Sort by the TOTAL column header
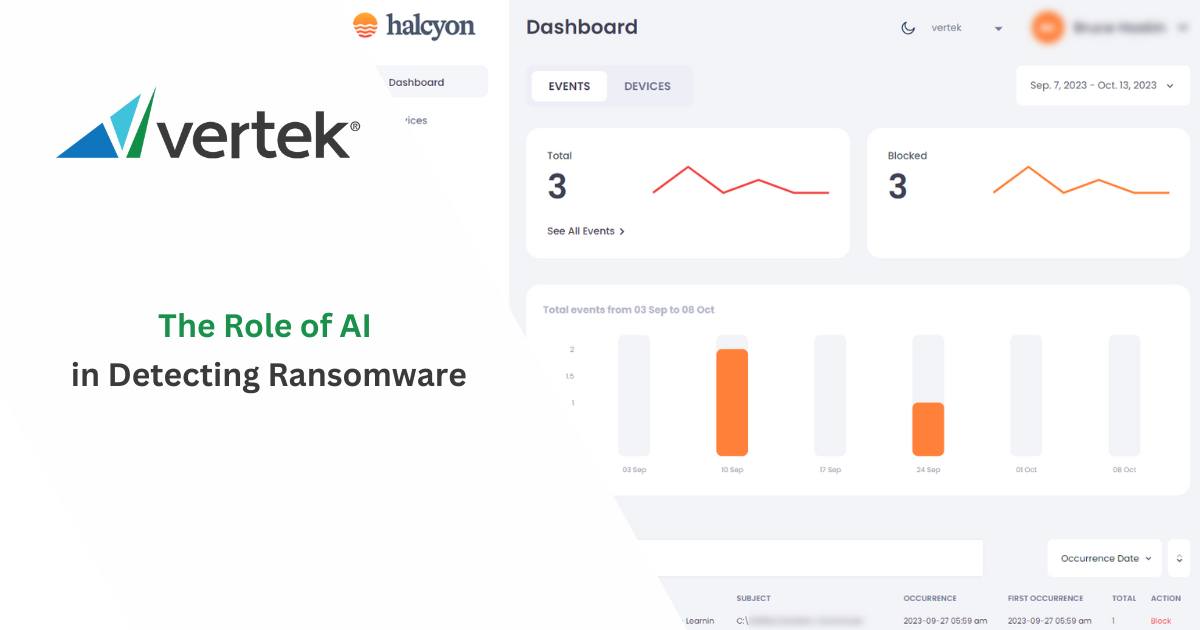The image size is (1200, 630). pos(1124,598)
